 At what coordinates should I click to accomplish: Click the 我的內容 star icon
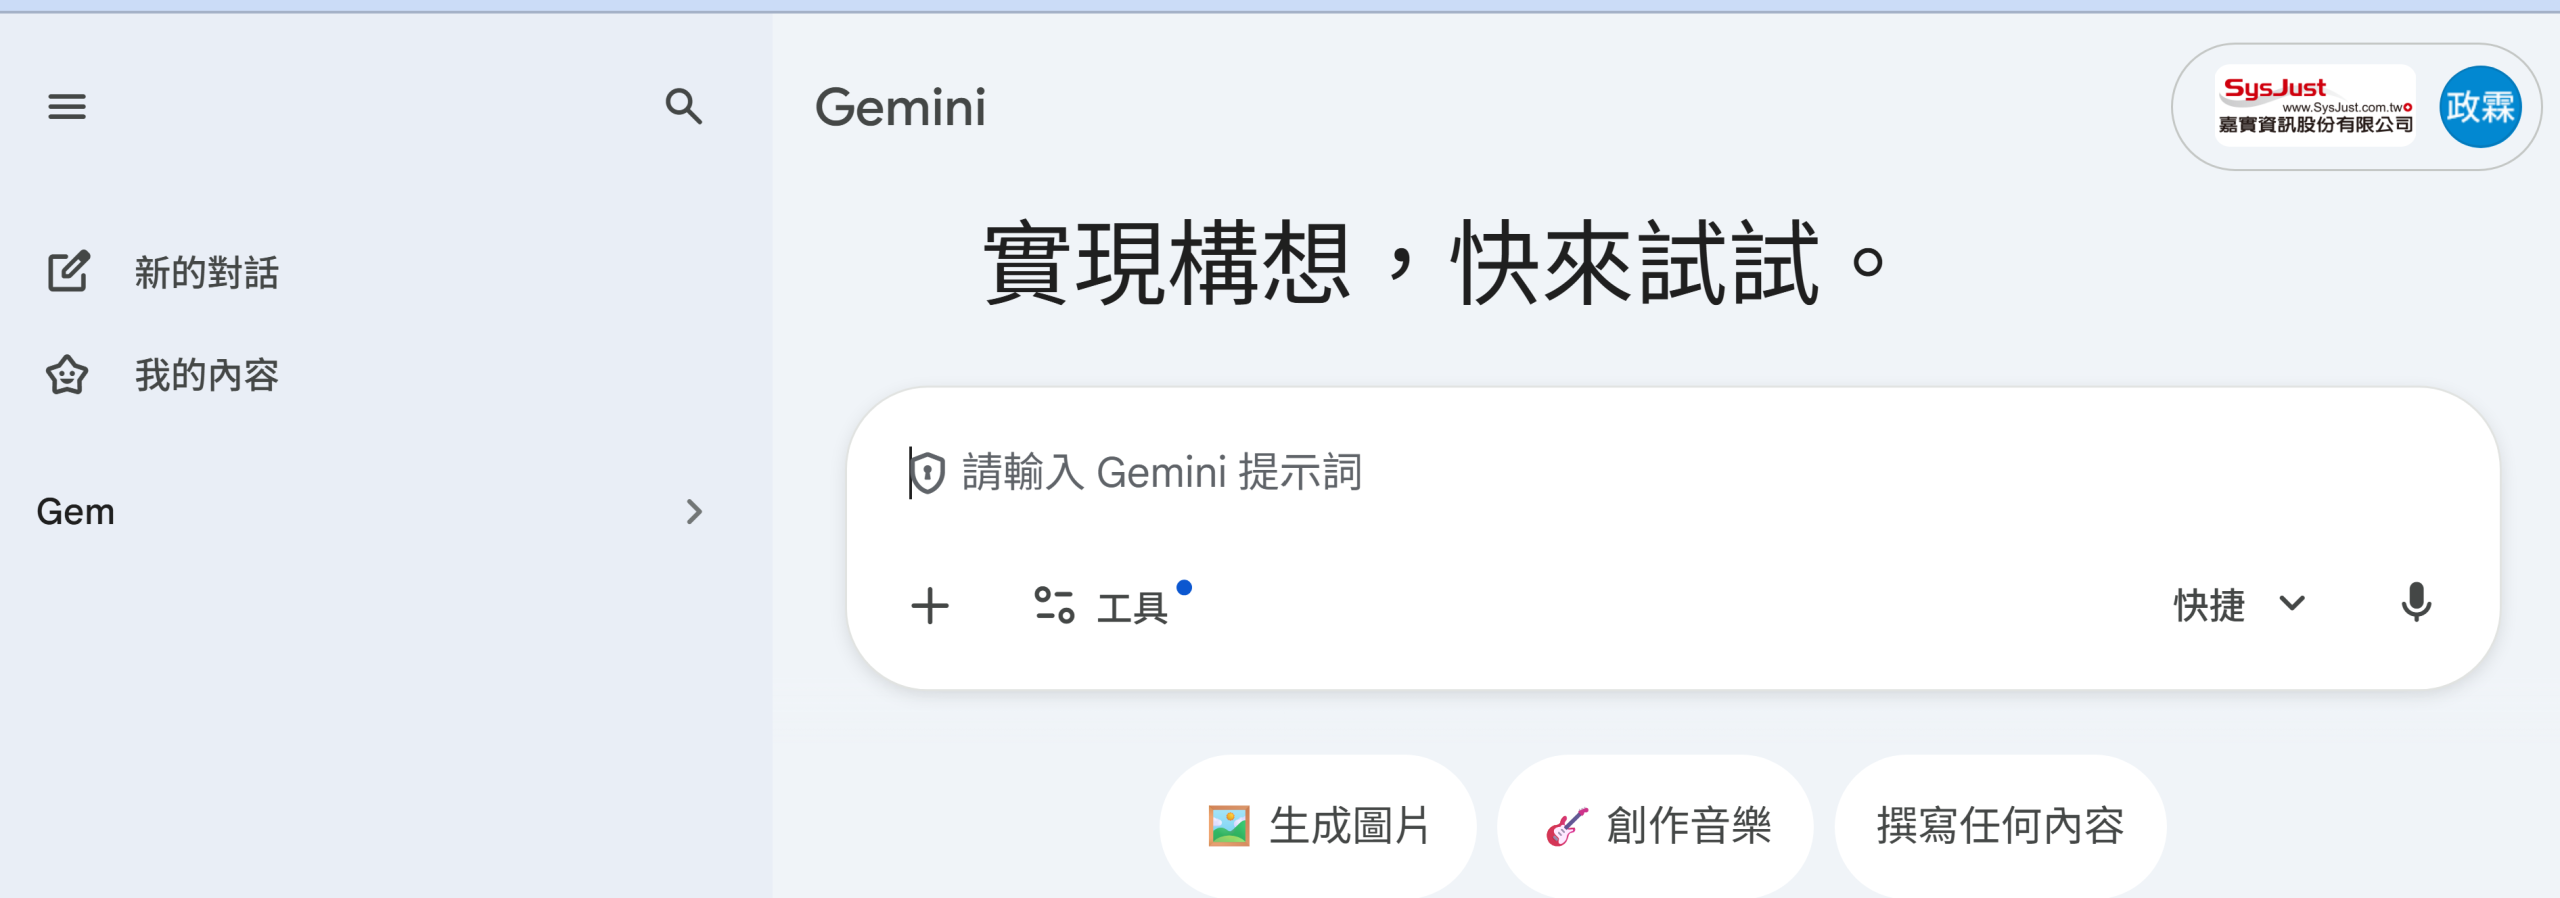pos(67,376)
